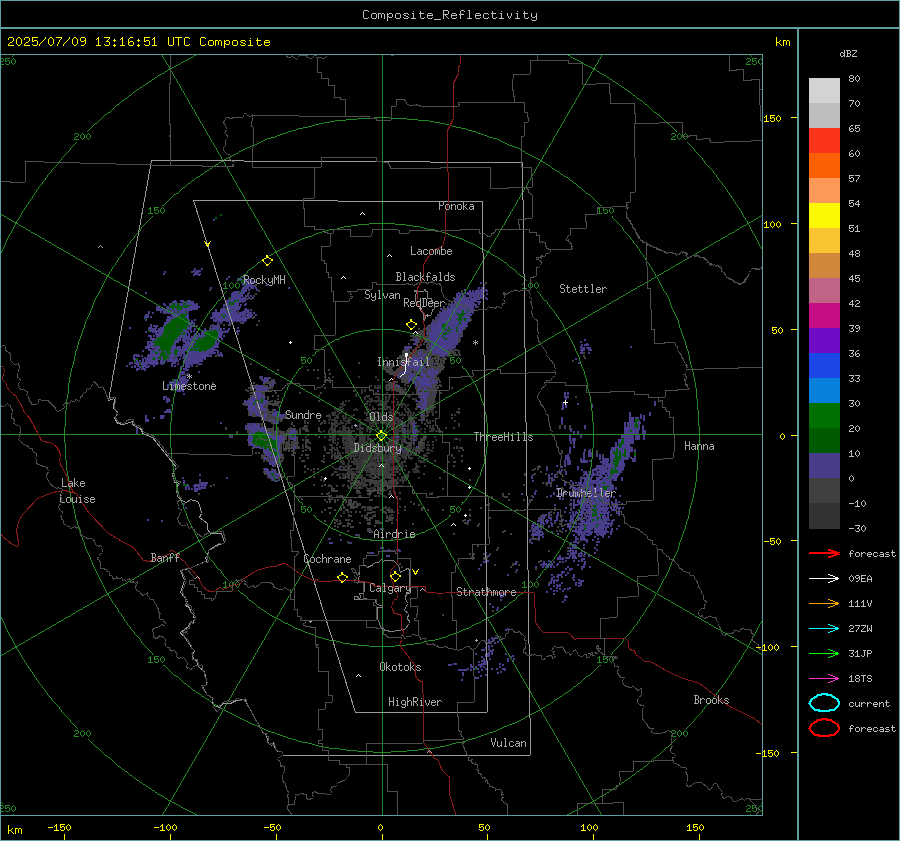Screen dimensions: 900x841
Task: Click the Banff label
Action: click(x=165, y=558)
